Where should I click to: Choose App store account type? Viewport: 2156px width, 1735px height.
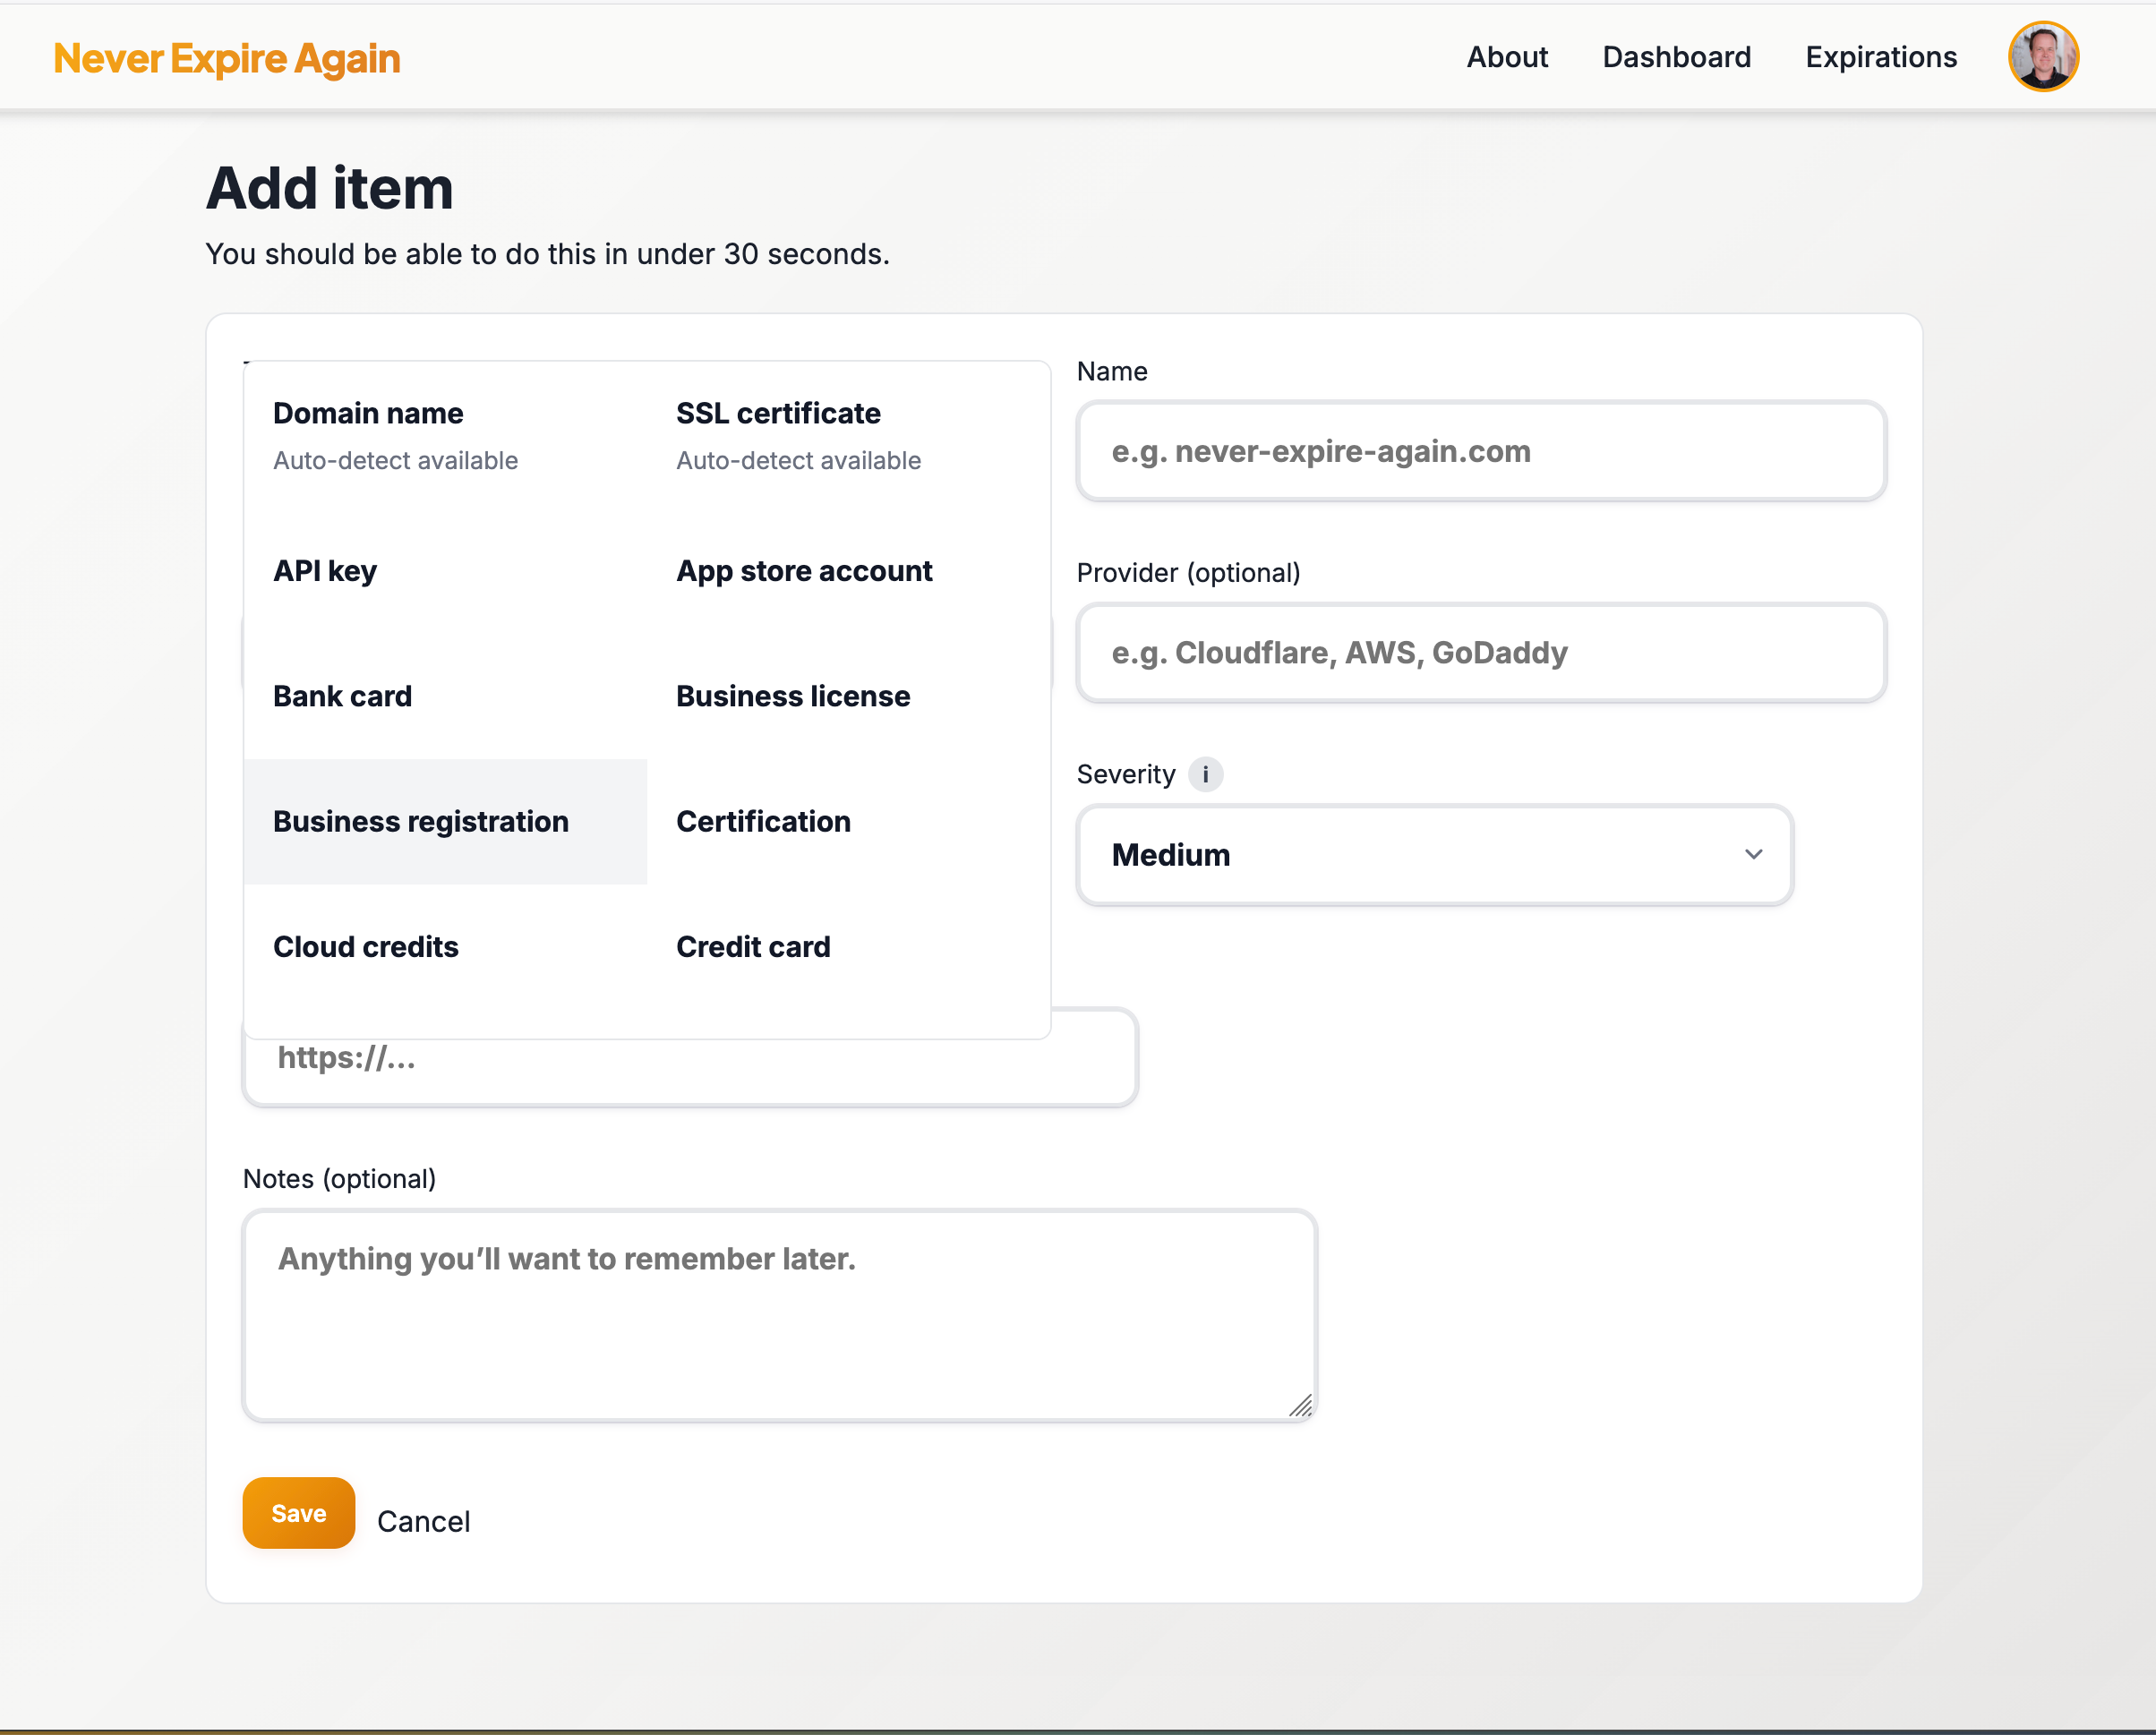(x=805, y=571)
